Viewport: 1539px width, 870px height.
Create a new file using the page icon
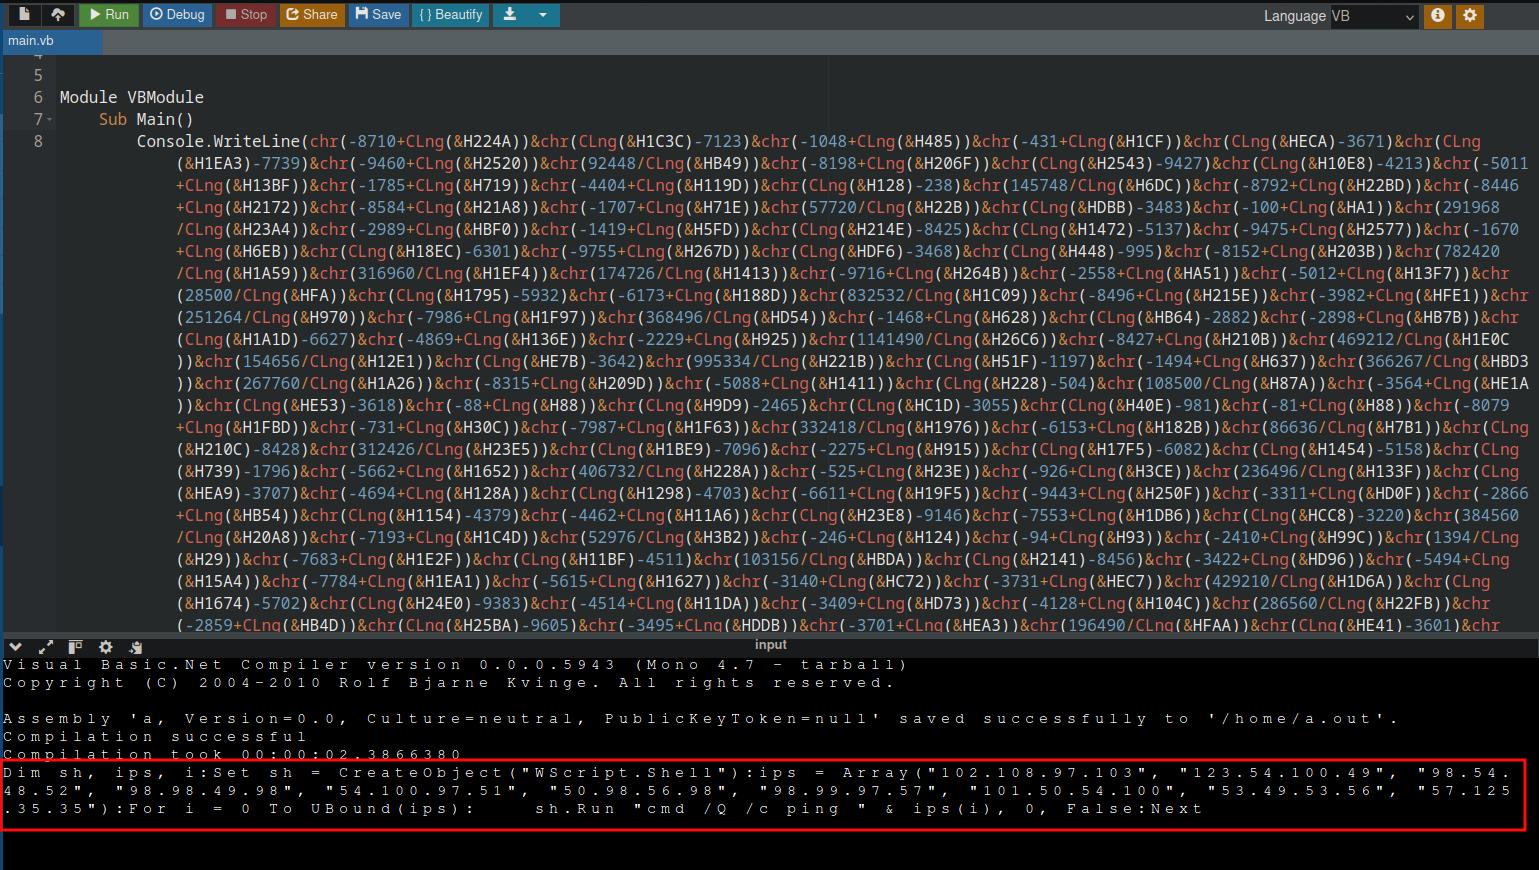point(24,15)
